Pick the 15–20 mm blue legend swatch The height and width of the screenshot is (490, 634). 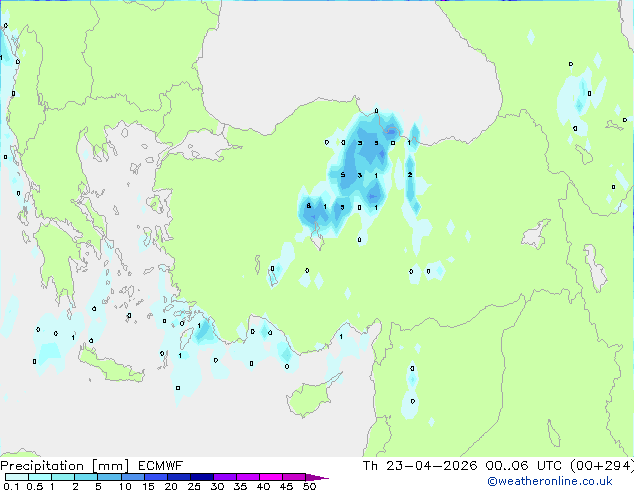pyautogui.click(x=155, y=477)
